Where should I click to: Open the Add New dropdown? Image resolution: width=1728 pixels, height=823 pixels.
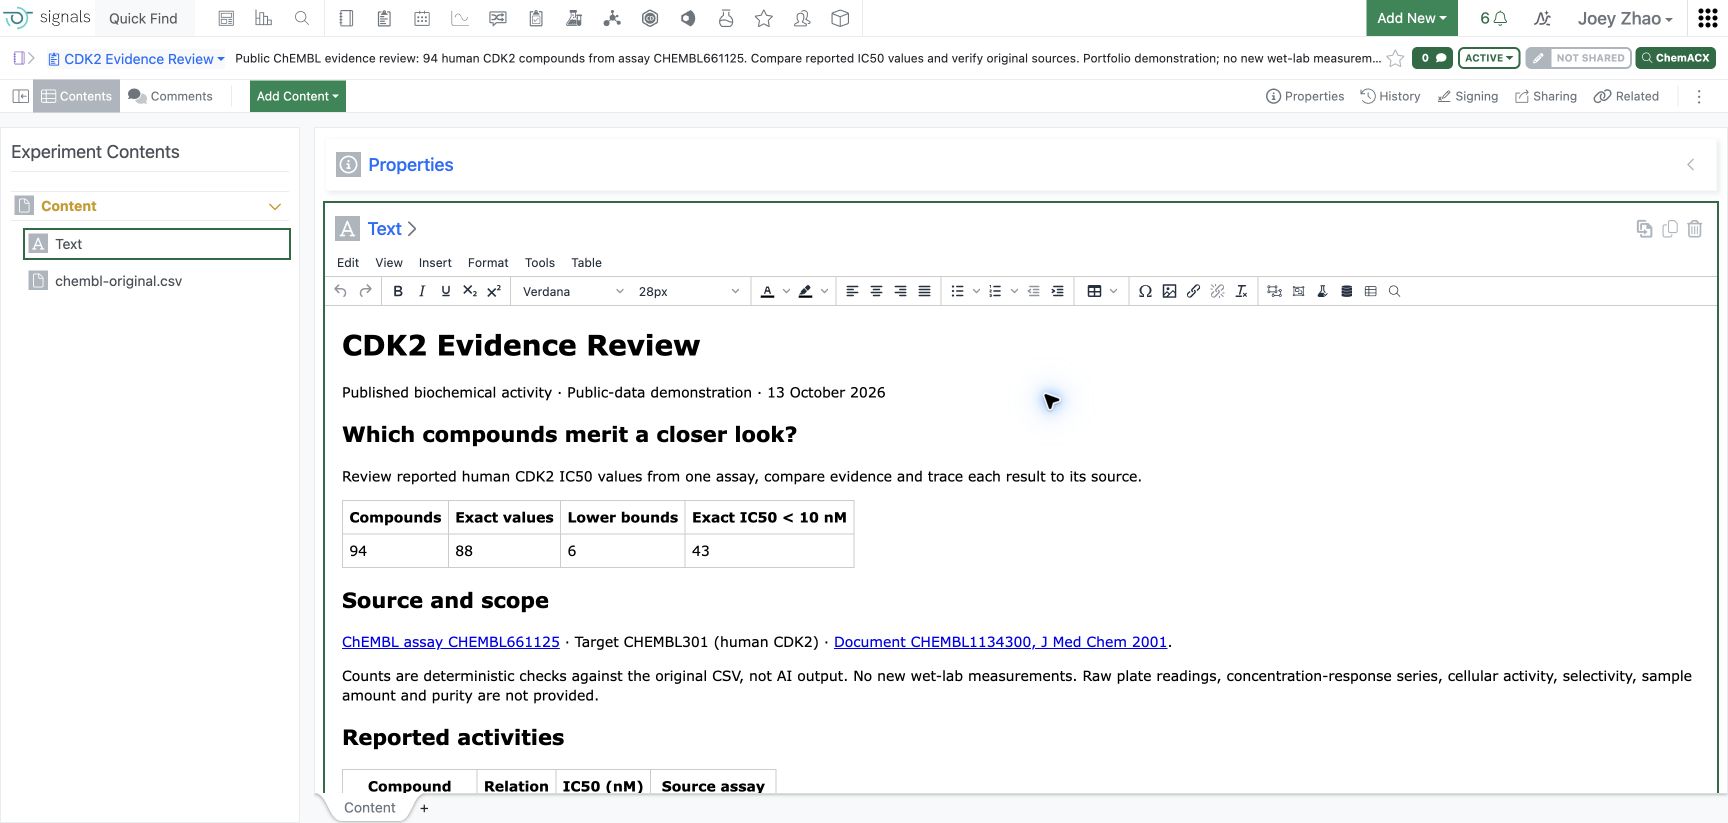pos(1411,18)
